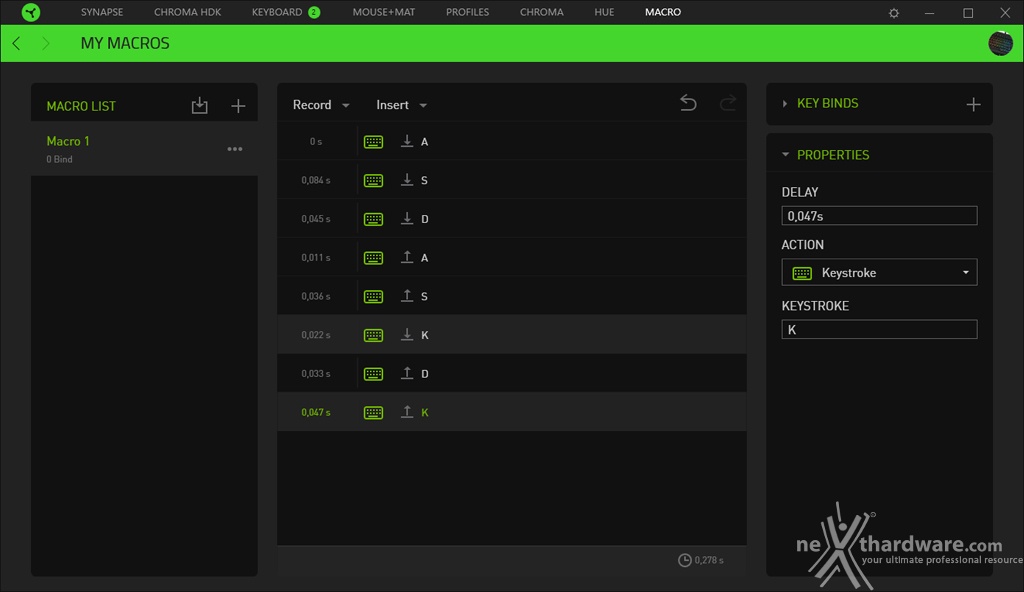Click keyboard icon in A key-down row
Image resolution: width=1024 pixels, height=592 pixels.
coord(374,142)
